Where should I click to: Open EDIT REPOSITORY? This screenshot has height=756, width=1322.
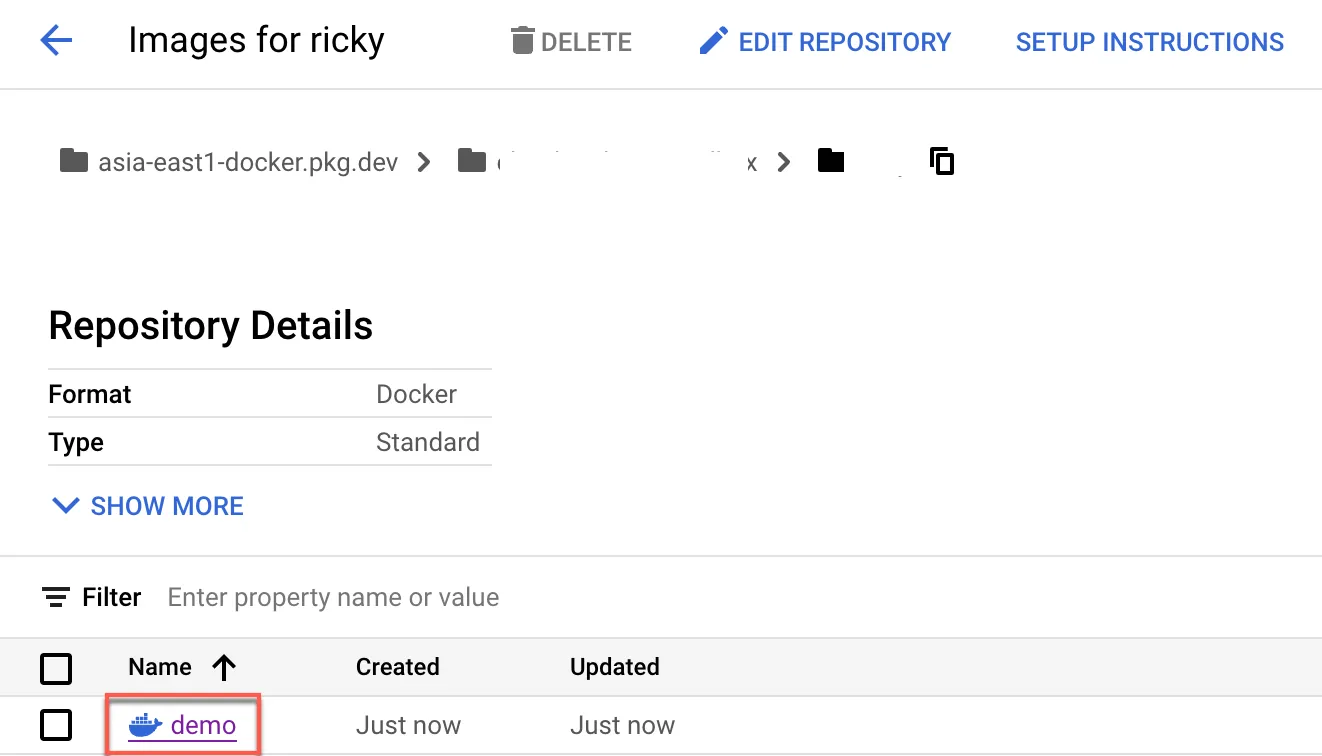click(825, 42)
